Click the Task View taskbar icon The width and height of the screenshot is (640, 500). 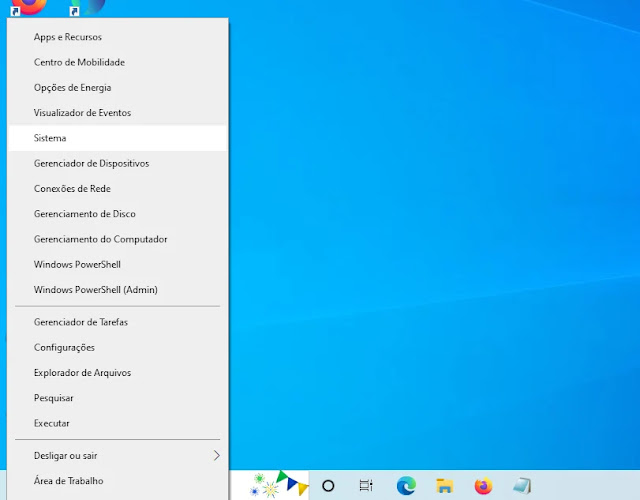[x=366, y=486]
